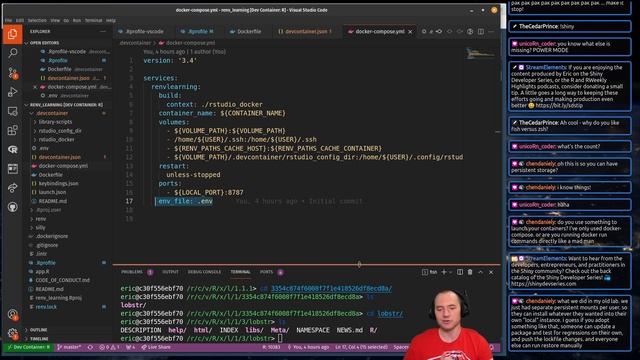Open the GitHub activity bar icon

[x=12, y=207]
